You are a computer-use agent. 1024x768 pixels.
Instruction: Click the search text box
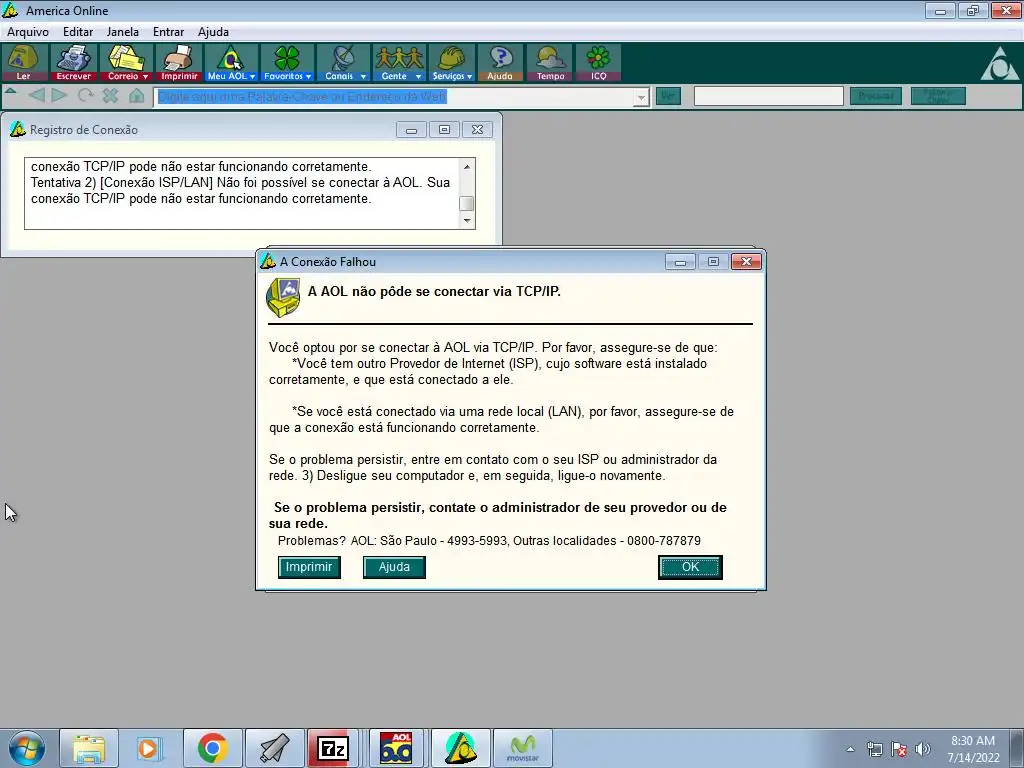pos(769,97)
